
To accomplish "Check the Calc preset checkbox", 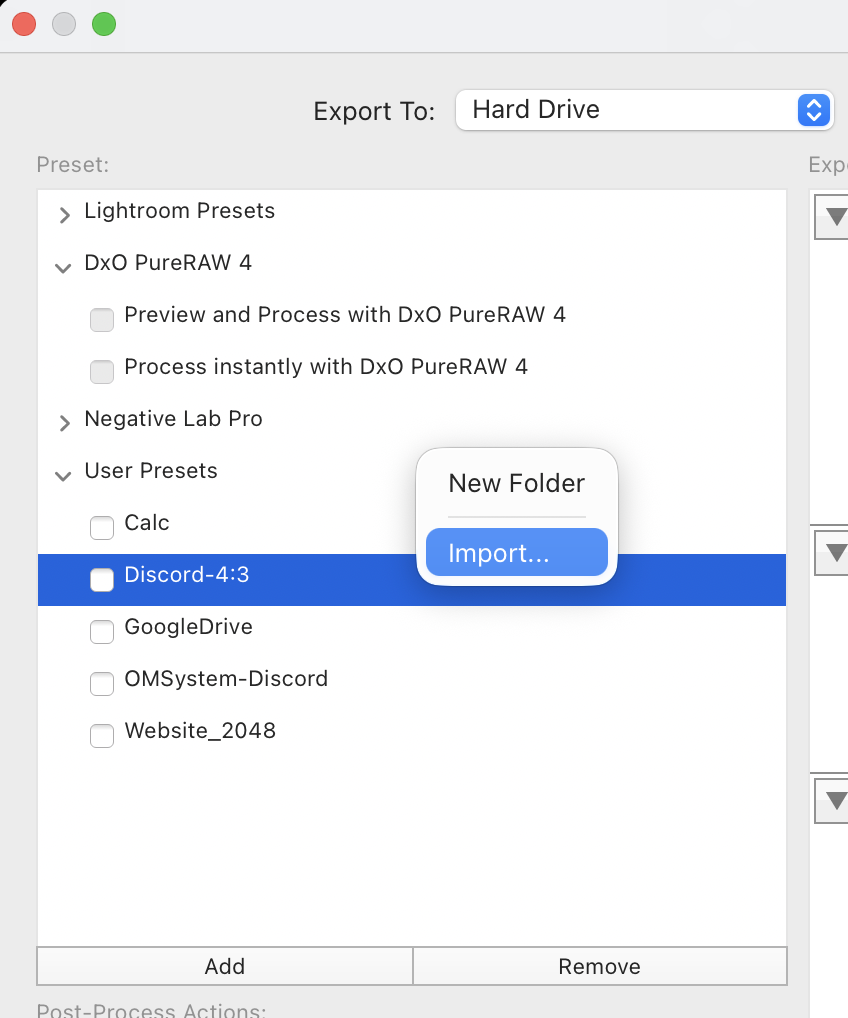I will tap(102, 526).
